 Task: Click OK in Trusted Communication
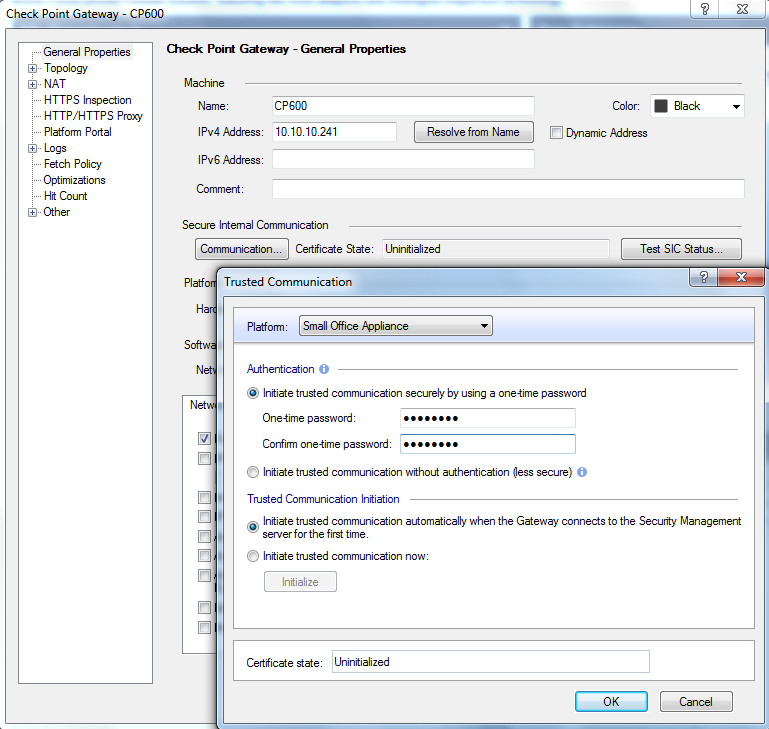click(x=611, y=702)
